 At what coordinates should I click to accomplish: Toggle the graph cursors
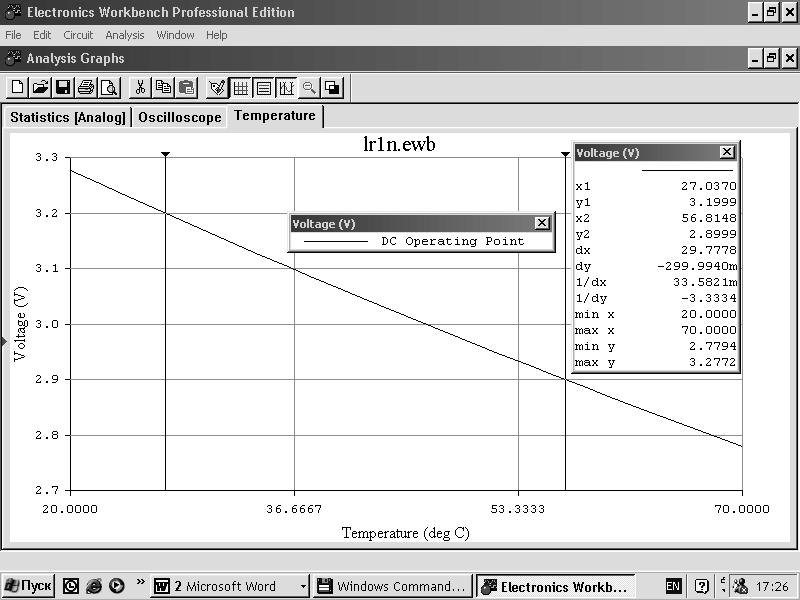(x=286, y=88)
